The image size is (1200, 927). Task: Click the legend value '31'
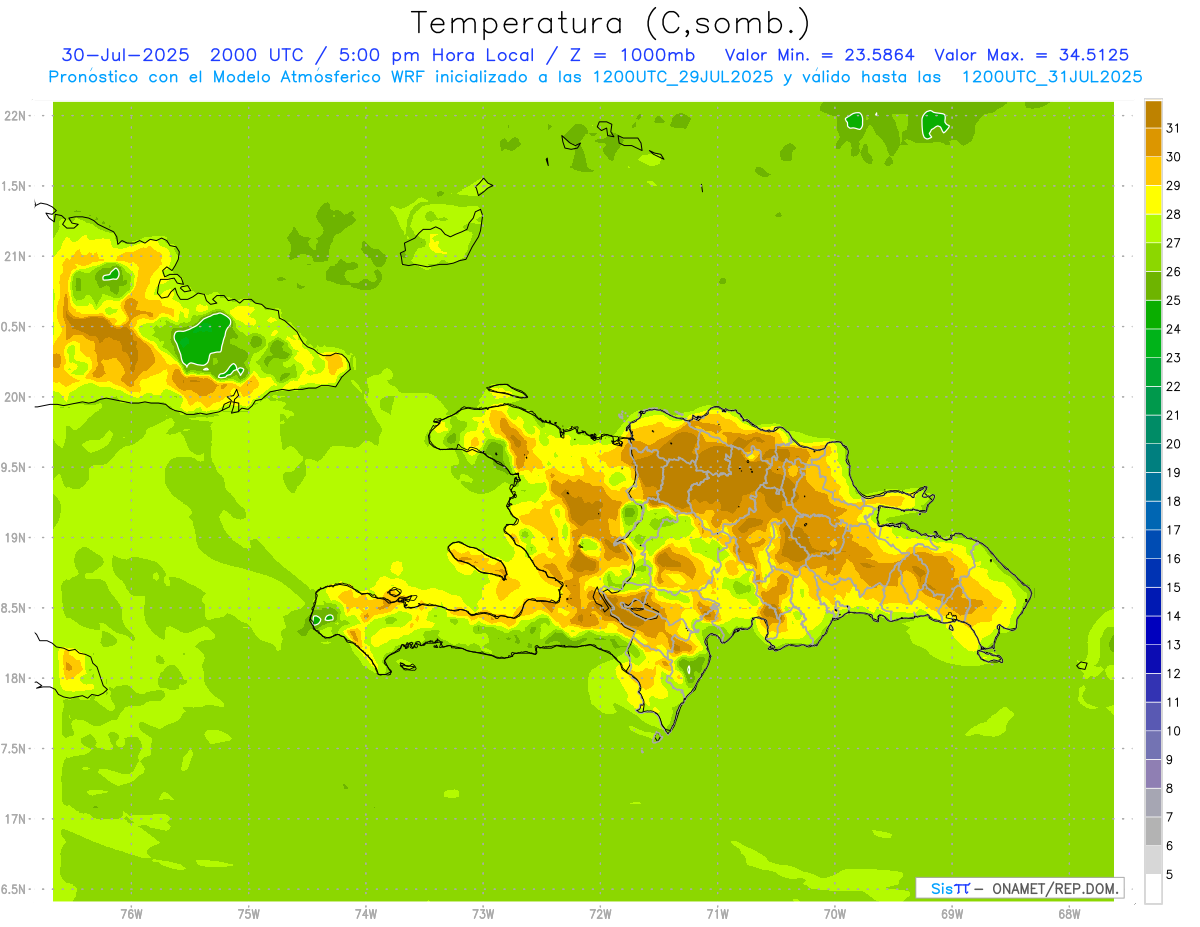[1174, 128]
